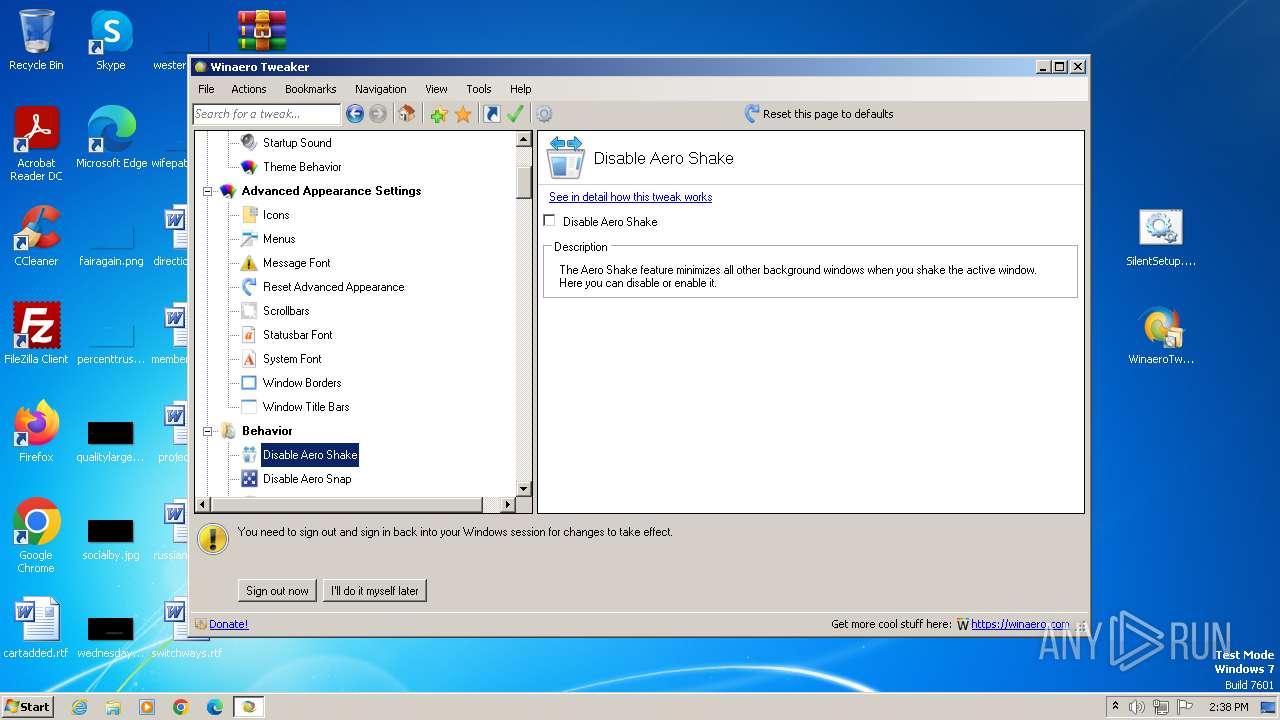Open the Tools menu
Viewport: 1280px width, 720px height.
pos(479,89)
